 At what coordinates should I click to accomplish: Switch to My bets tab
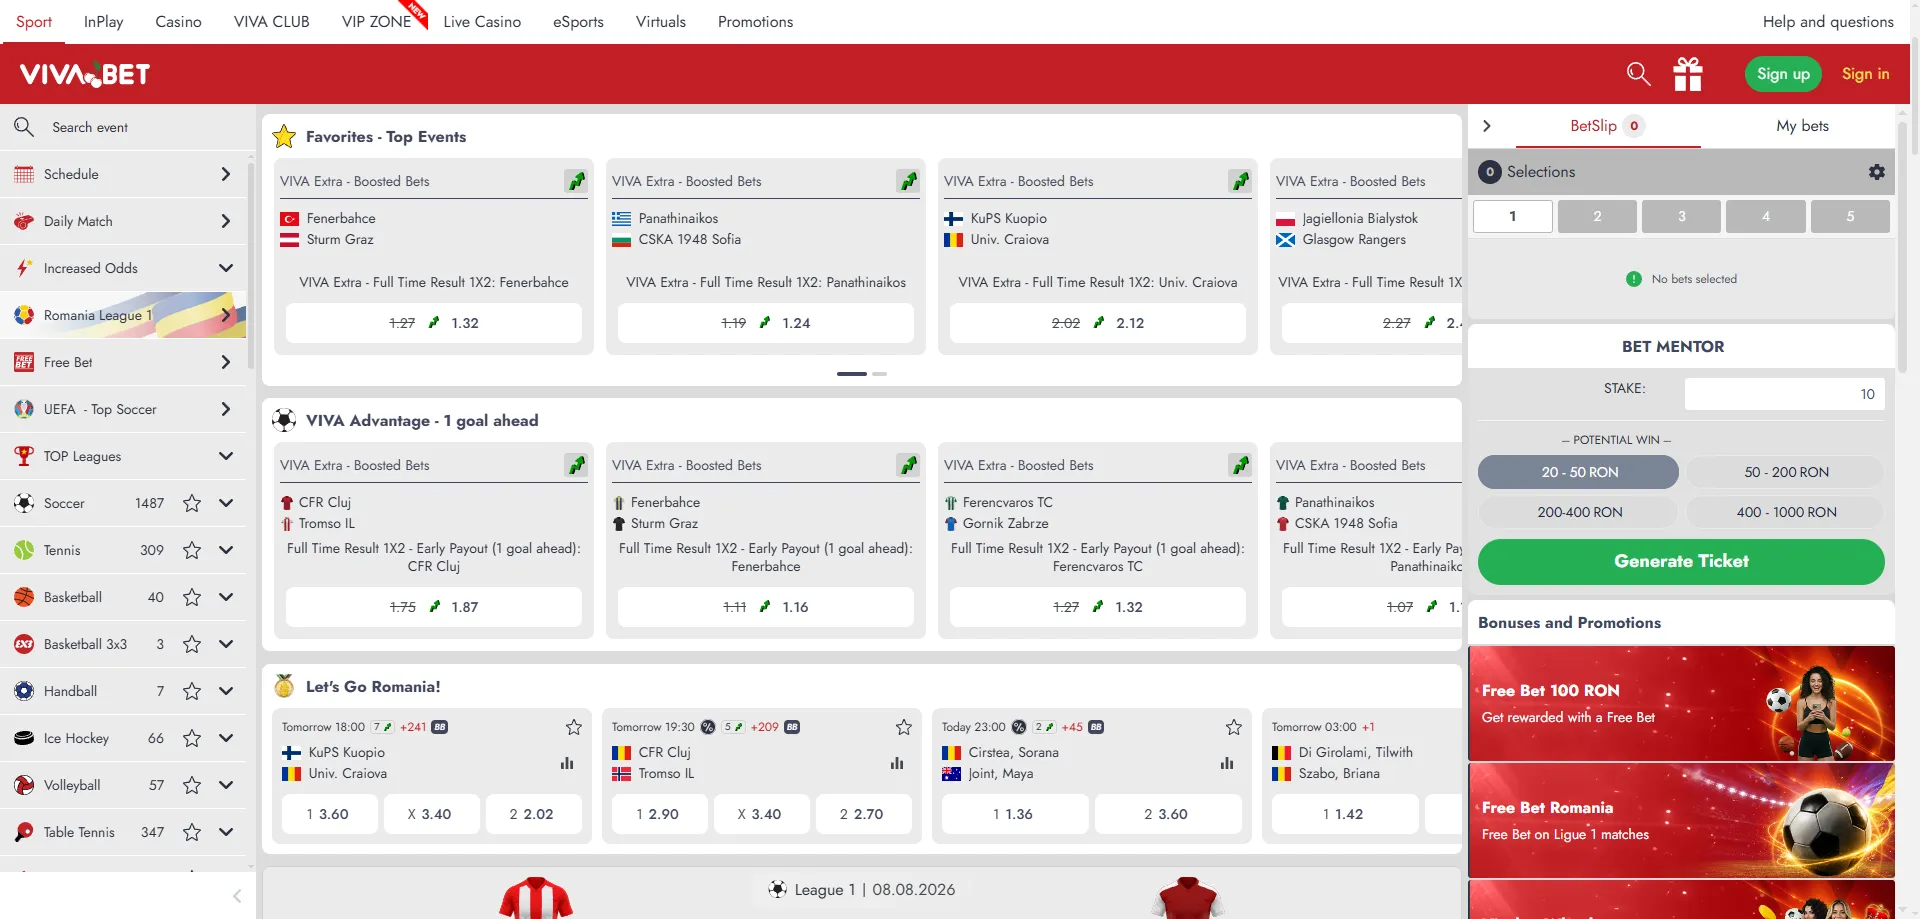click(1802, 126)
